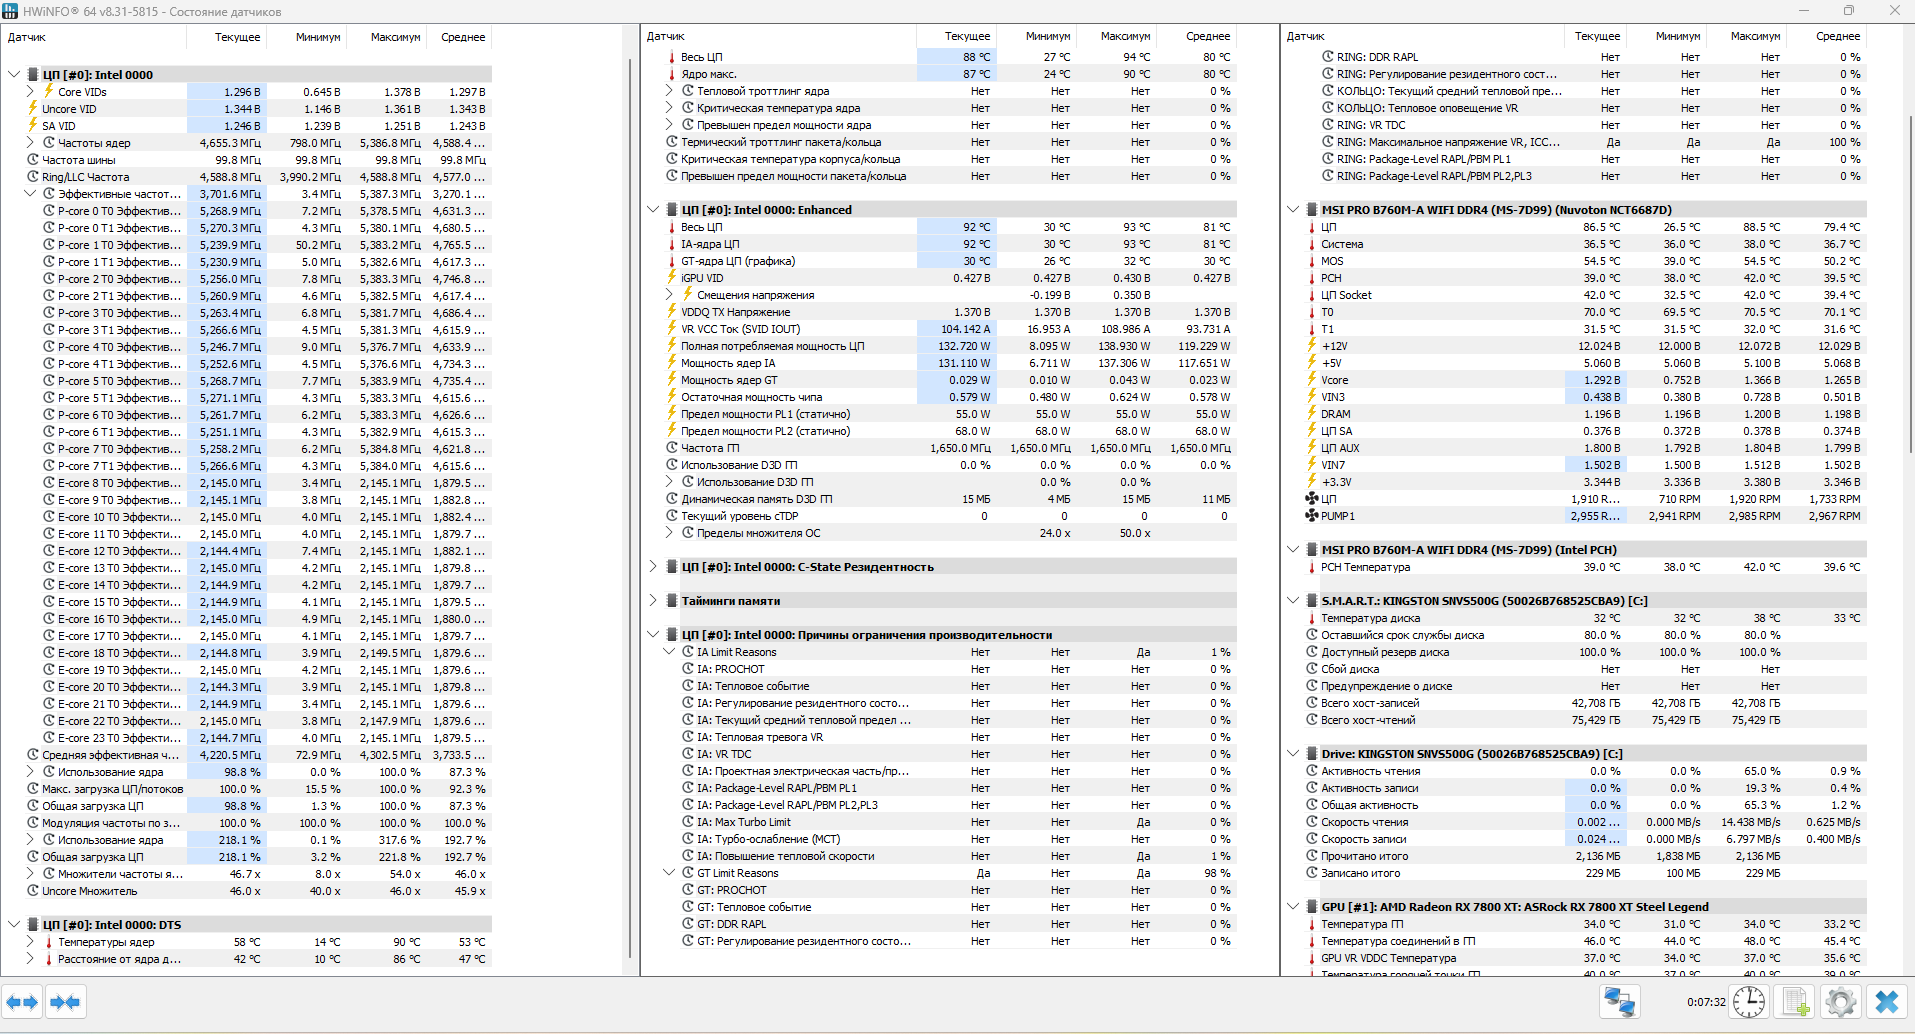Viewport: 1915px width, 1034px height.
Task: Collapse the GPU [#1]: AMD Radeon RX 7800 XT group
Action: pos(1293,907)
